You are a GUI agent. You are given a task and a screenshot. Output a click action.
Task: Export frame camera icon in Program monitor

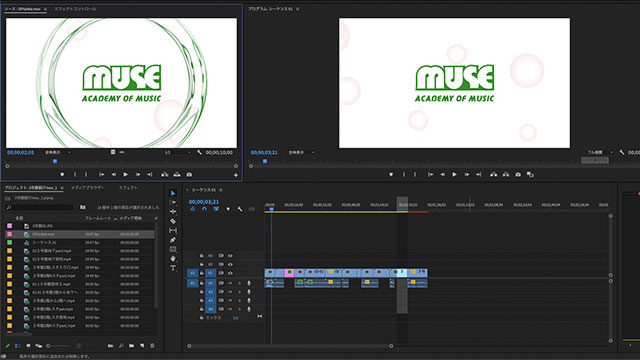pyautogui.click(x=518, y=175)
